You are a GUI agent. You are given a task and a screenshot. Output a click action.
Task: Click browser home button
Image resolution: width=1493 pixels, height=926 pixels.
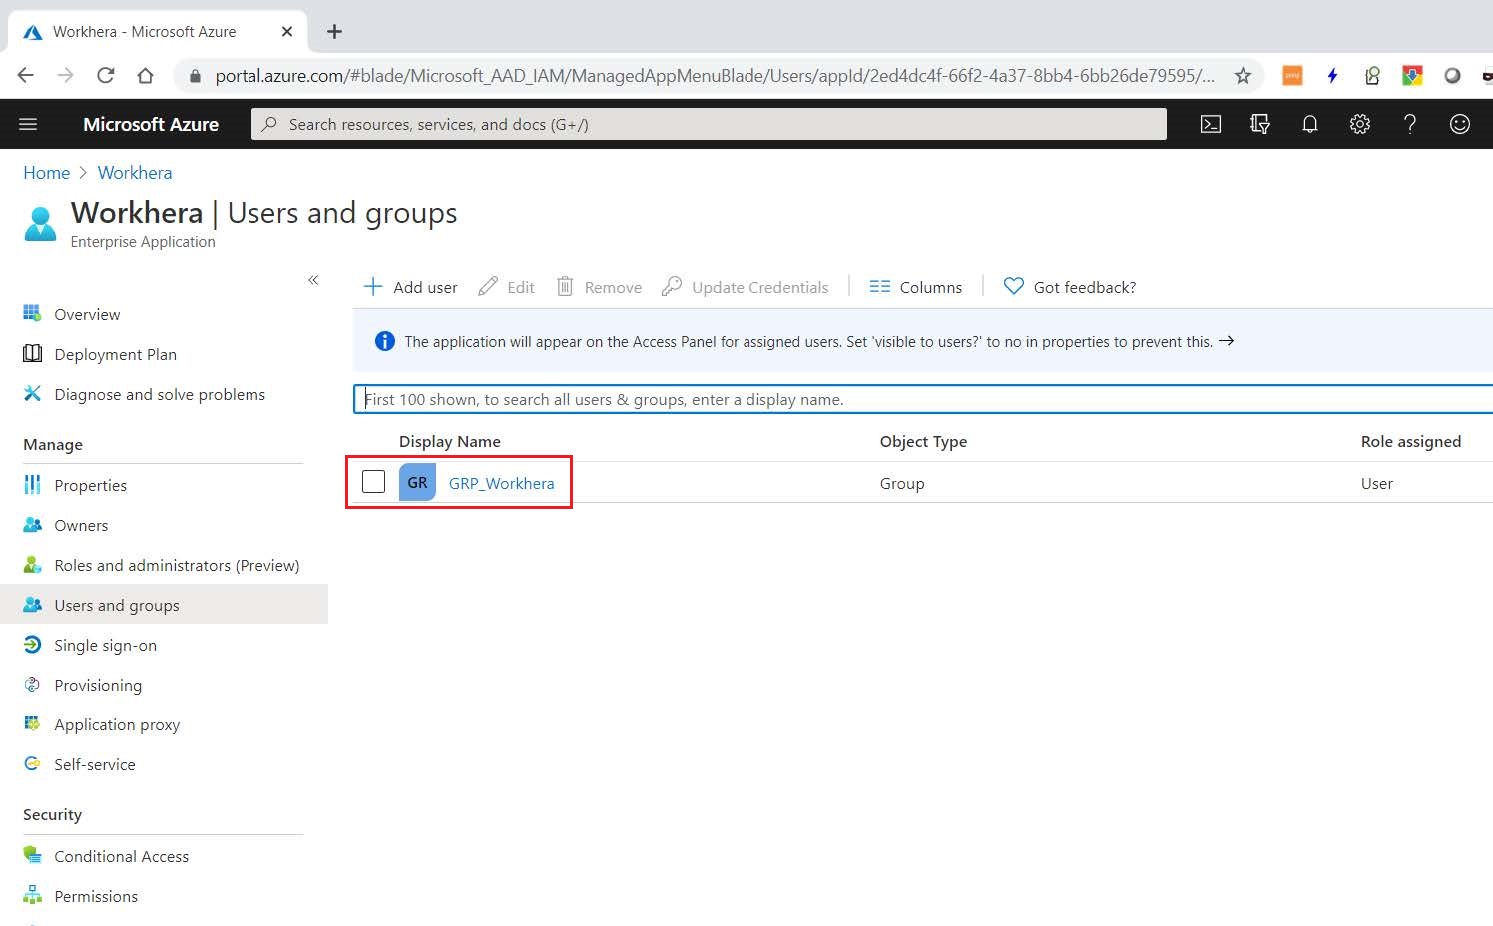point(145,75)
